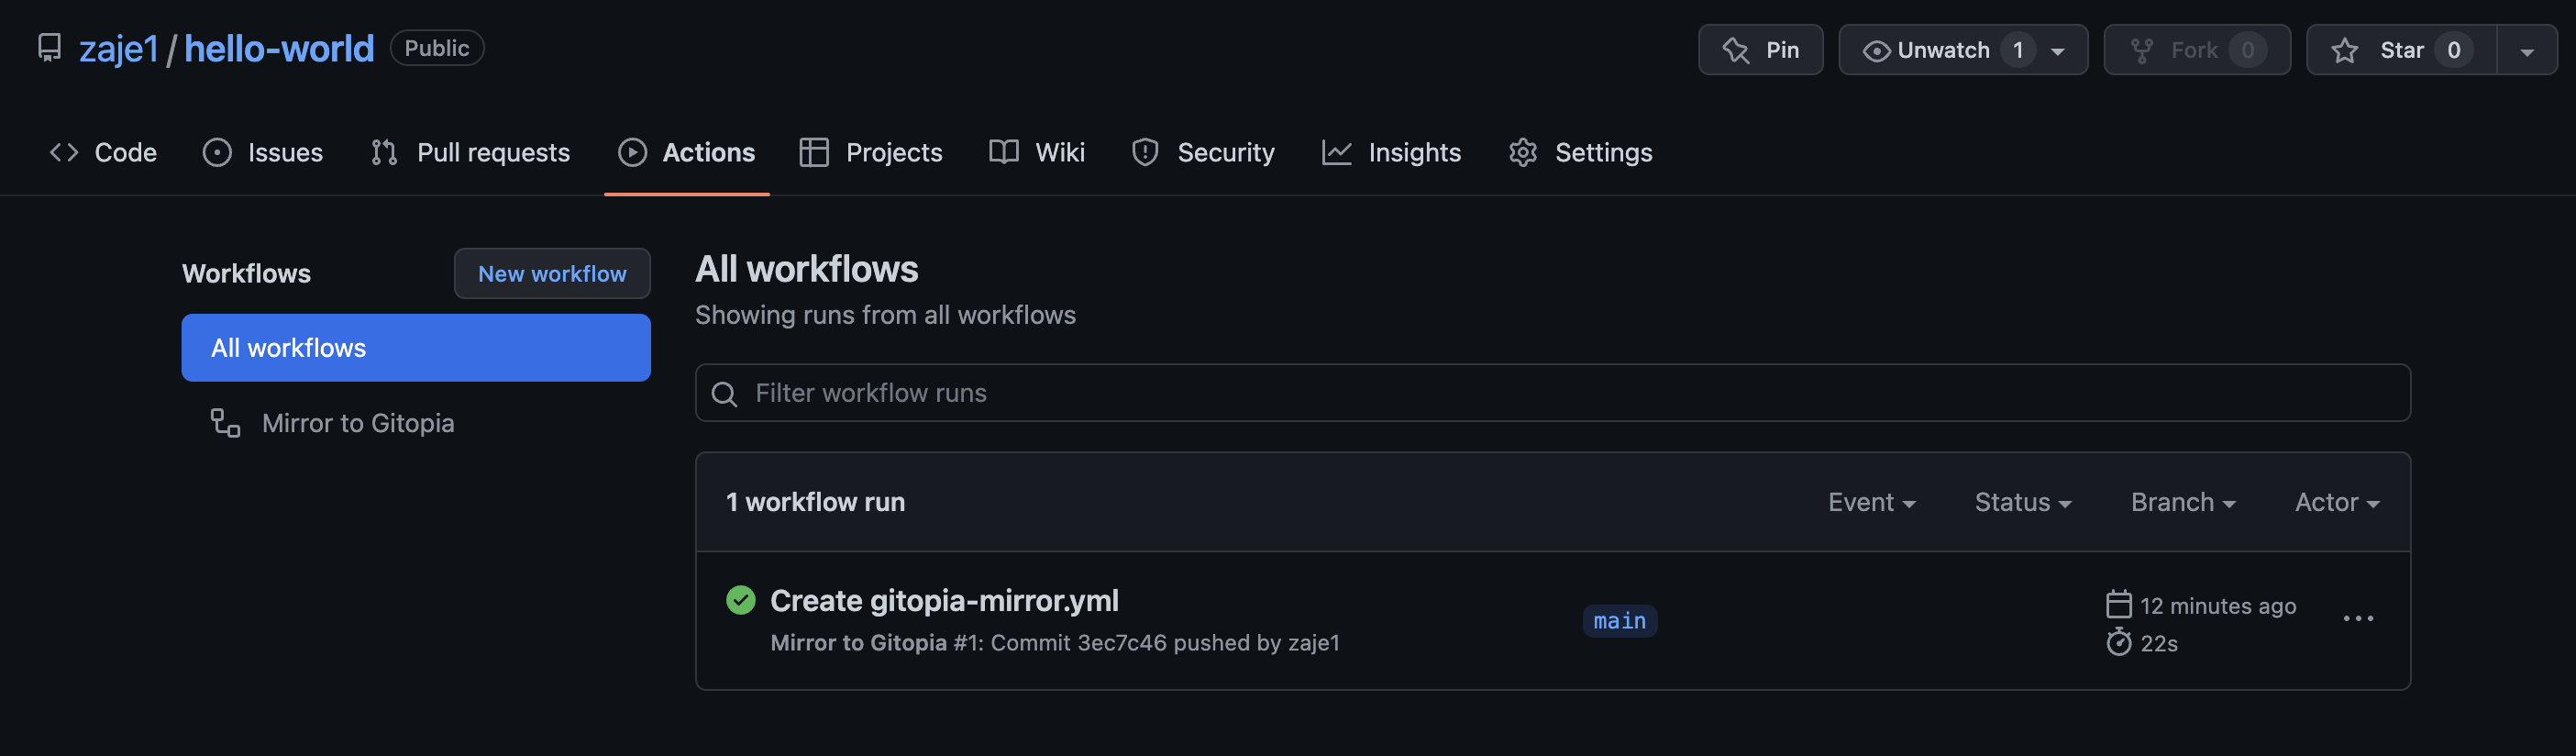Viewport: 2576px width, 756px height.
Task: Click the search magnifier icon in filter box
Action: click(x=725, y=394)
